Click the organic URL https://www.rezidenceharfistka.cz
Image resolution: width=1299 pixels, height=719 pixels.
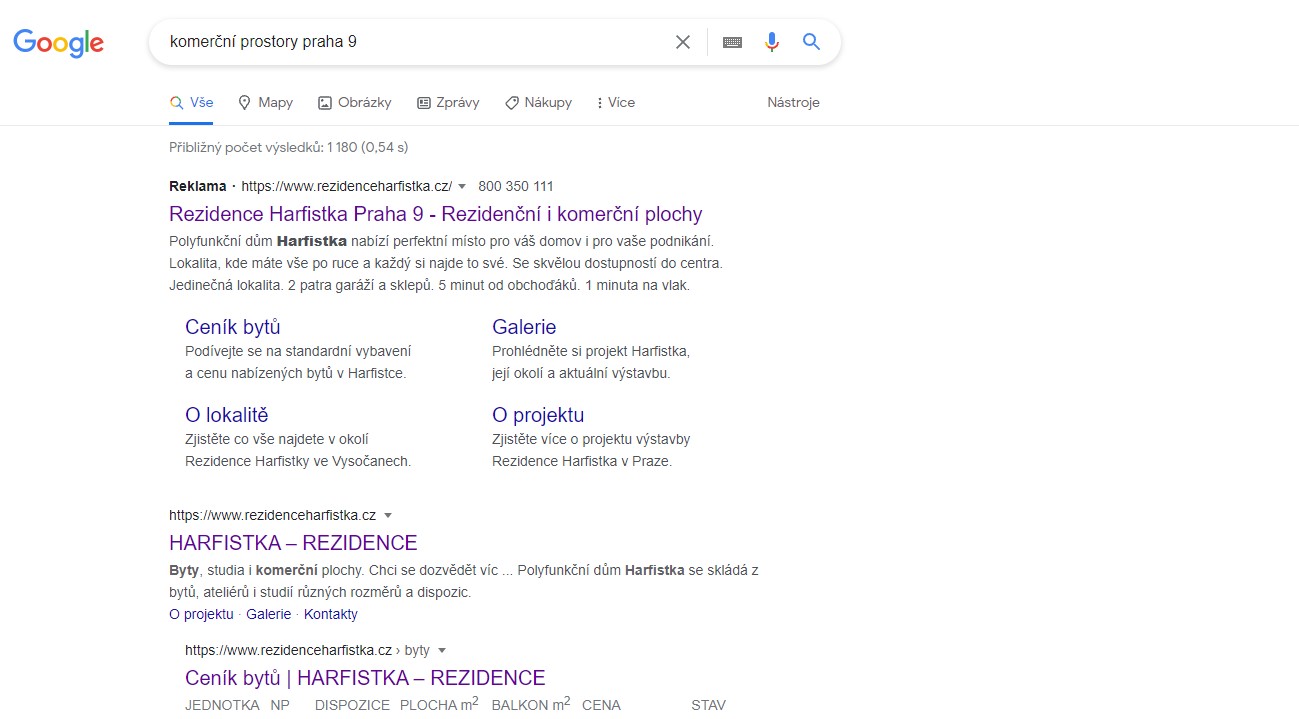272,515
